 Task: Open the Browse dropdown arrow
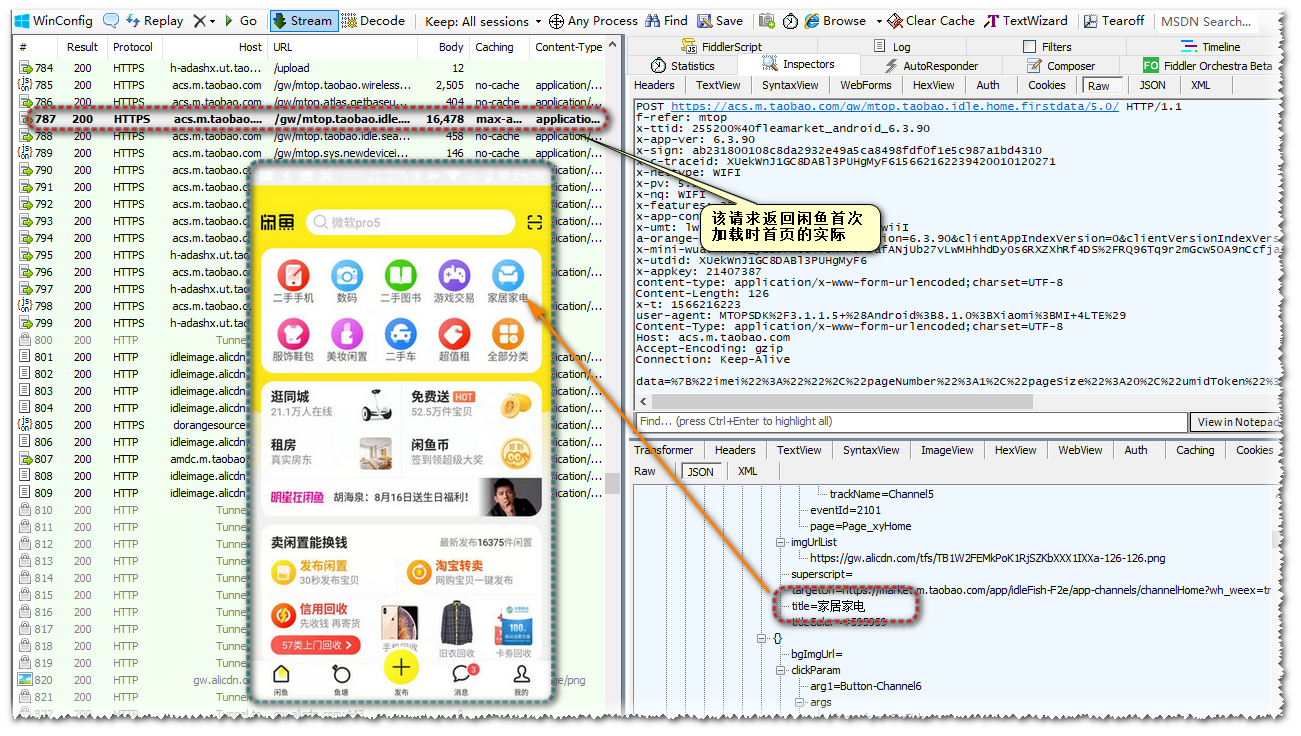(879, 20)
